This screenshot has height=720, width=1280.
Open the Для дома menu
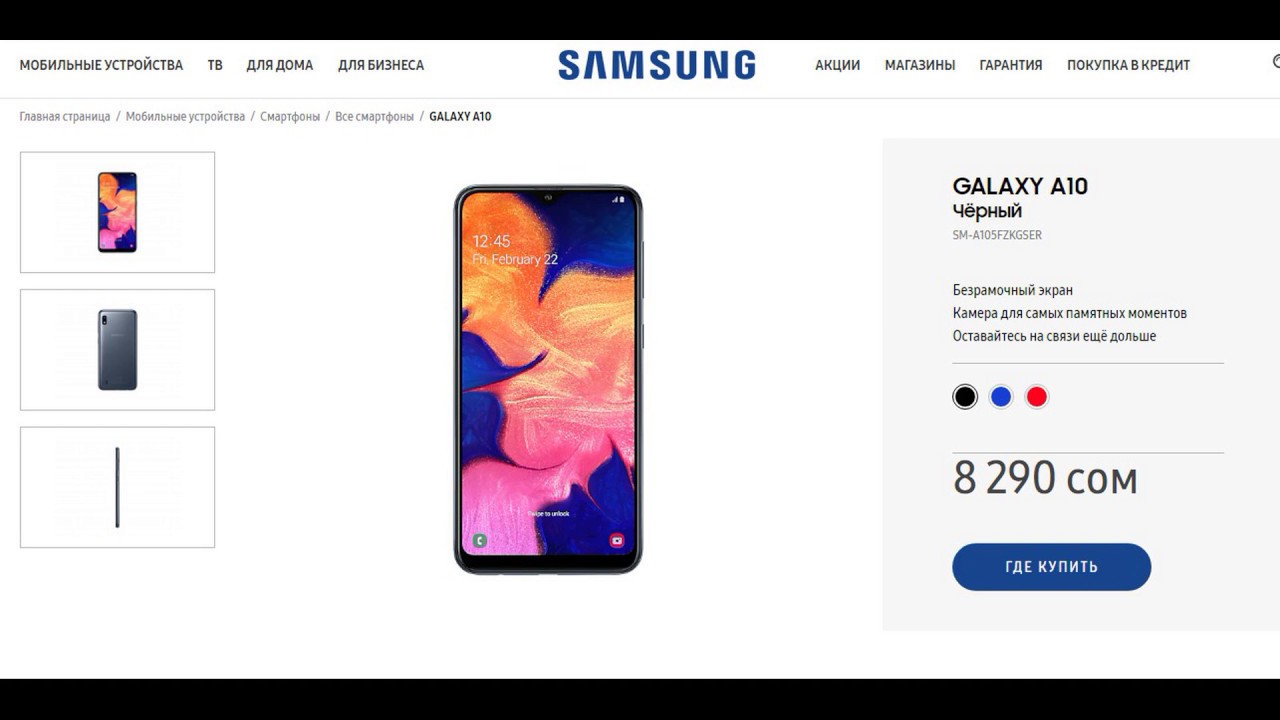coord(280,65)
